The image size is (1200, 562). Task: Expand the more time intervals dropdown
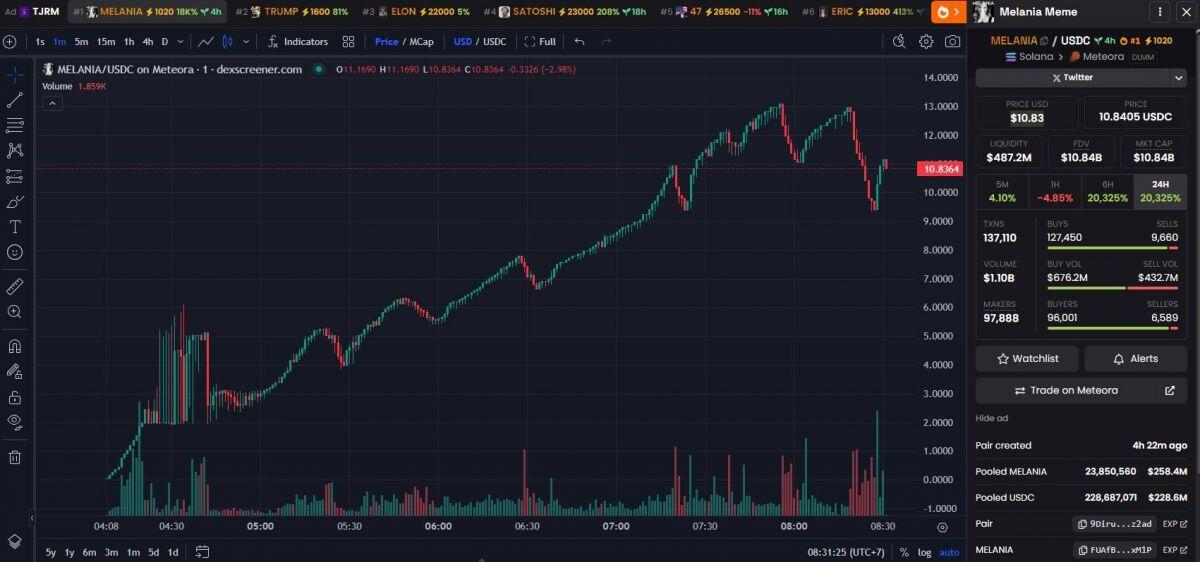click(x=181, y=42)
